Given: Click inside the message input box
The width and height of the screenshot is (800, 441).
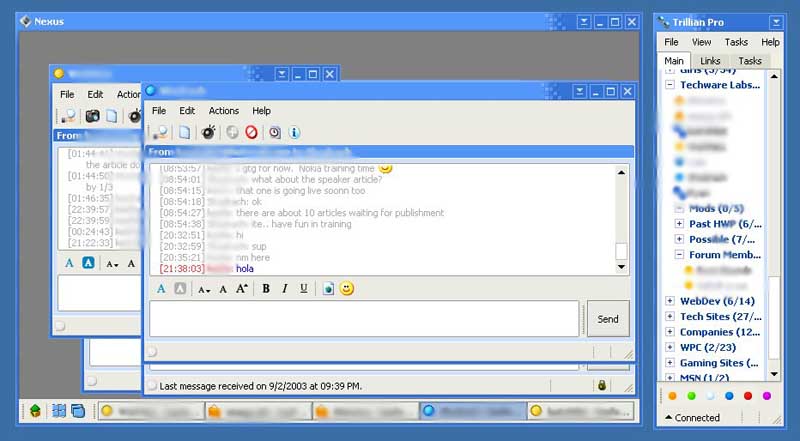Looking at the screenshot, I should coord(363,319).
